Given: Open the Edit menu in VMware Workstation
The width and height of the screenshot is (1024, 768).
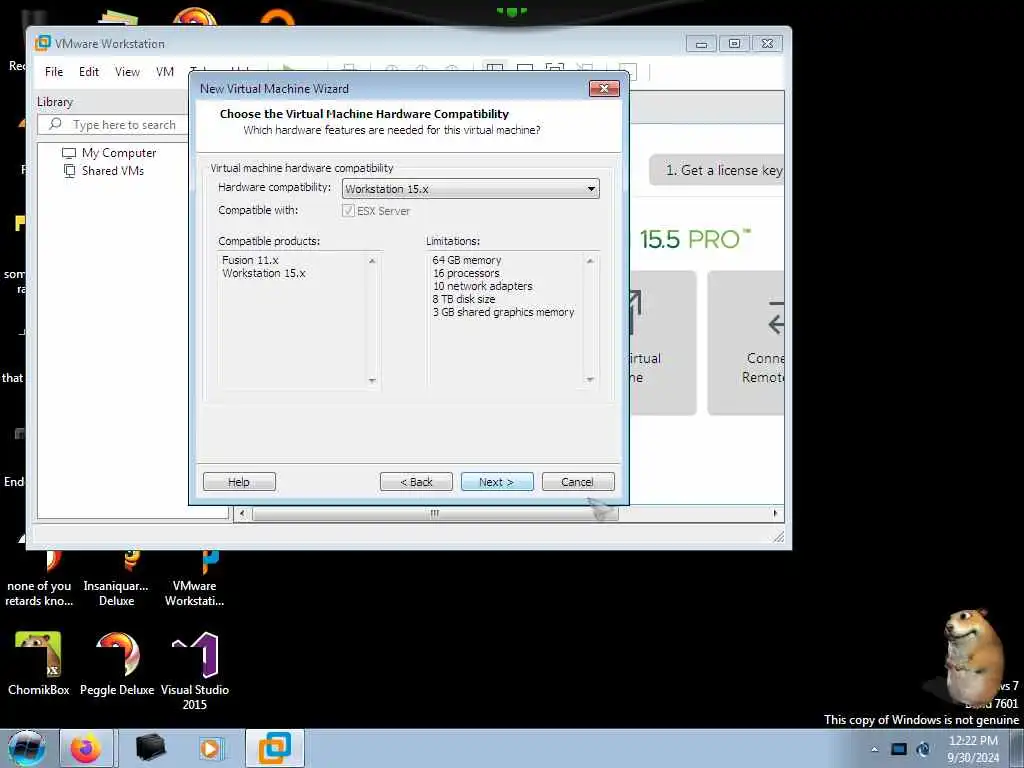Looking at the screenshot, I should coord(89,72).
